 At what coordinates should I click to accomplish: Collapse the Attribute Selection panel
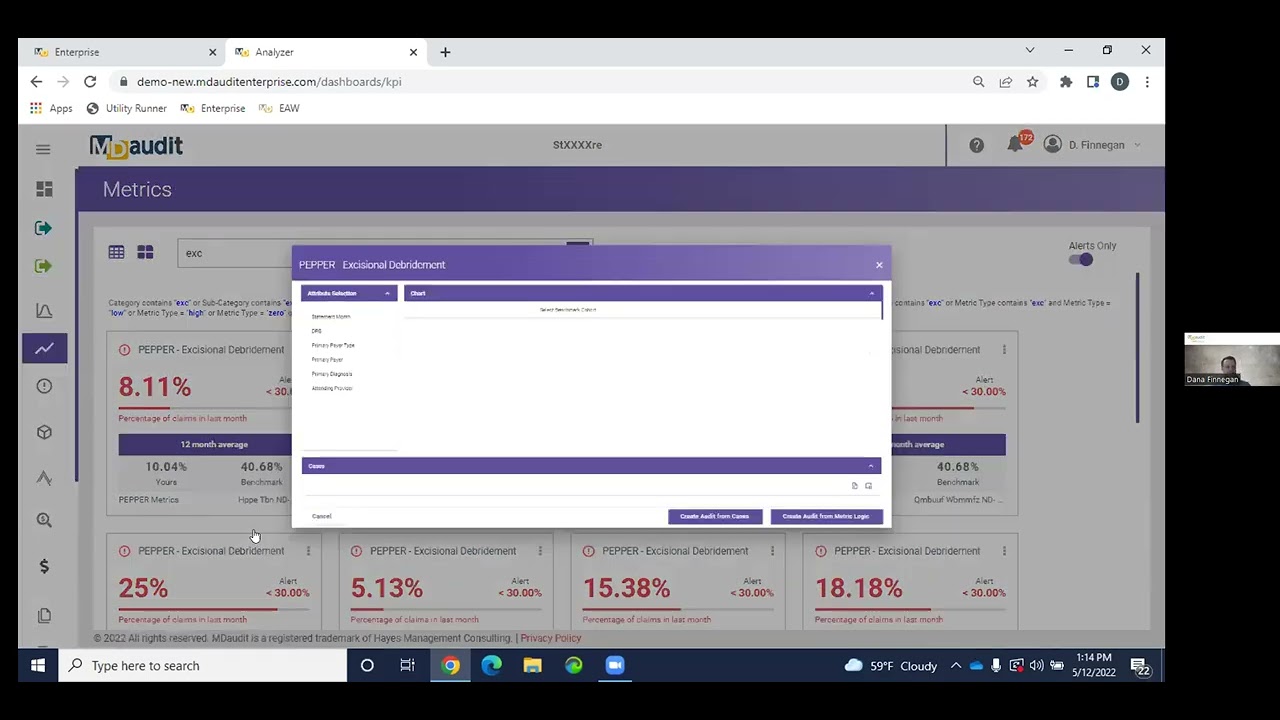(387, 293)
